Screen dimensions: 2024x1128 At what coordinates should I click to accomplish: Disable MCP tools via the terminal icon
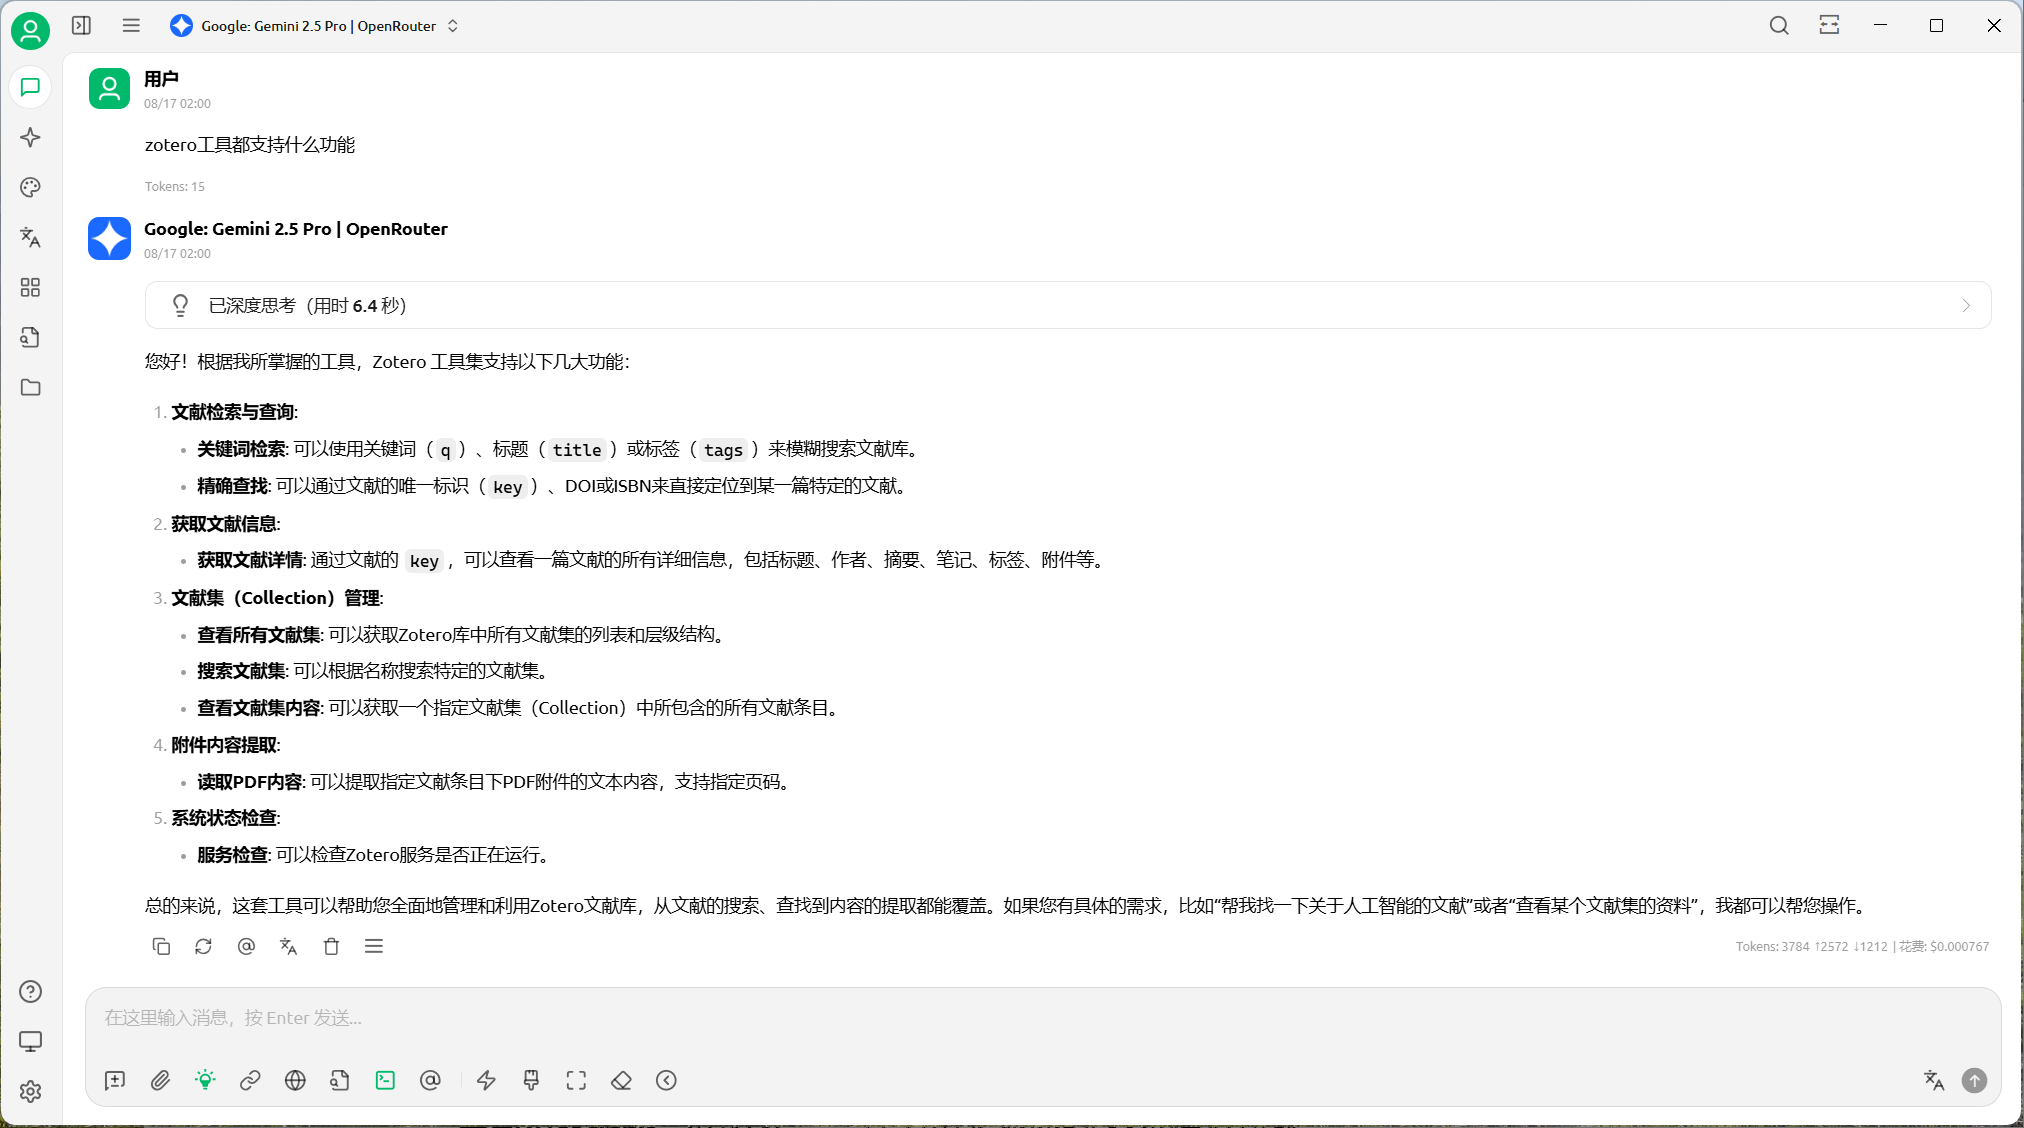click(x=385, y=1080)
